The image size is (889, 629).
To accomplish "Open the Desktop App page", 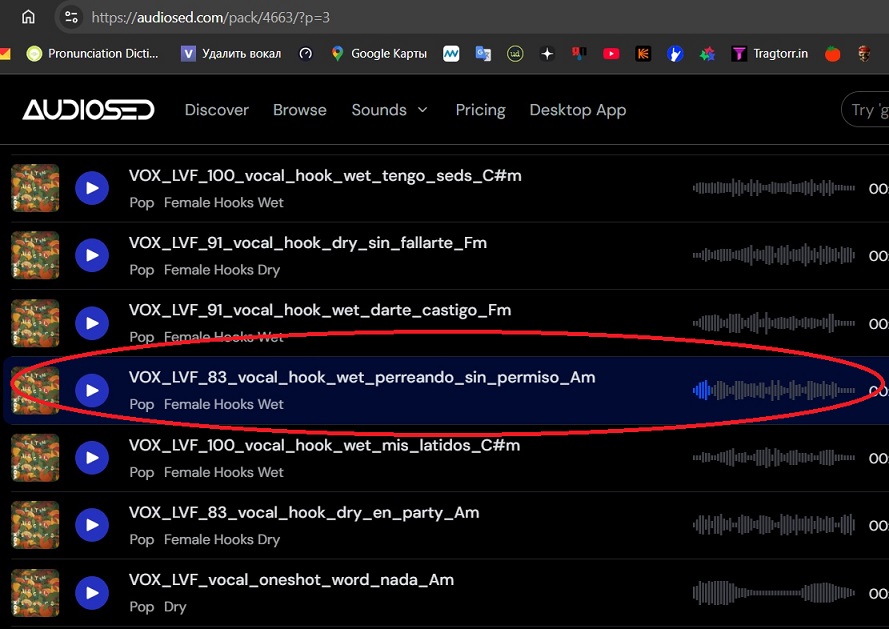I will click(x=578, y=109).
